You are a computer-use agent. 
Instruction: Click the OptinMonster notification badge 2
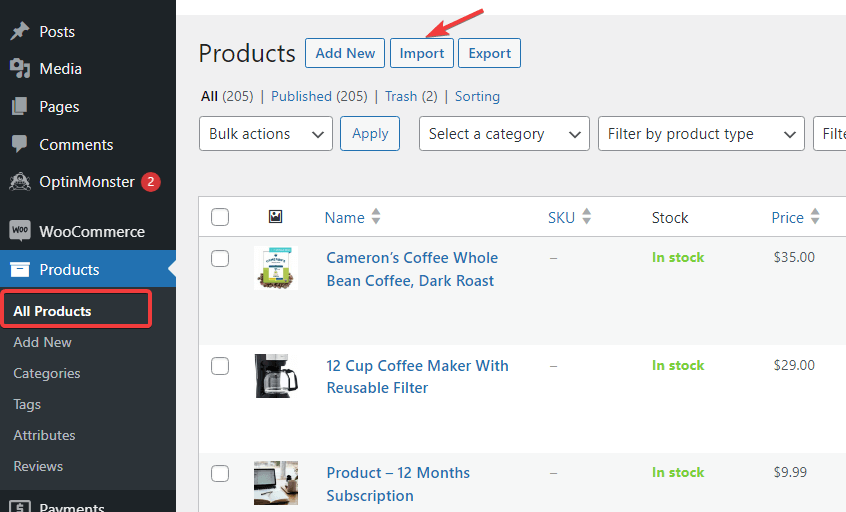click(x=151, y=182)
